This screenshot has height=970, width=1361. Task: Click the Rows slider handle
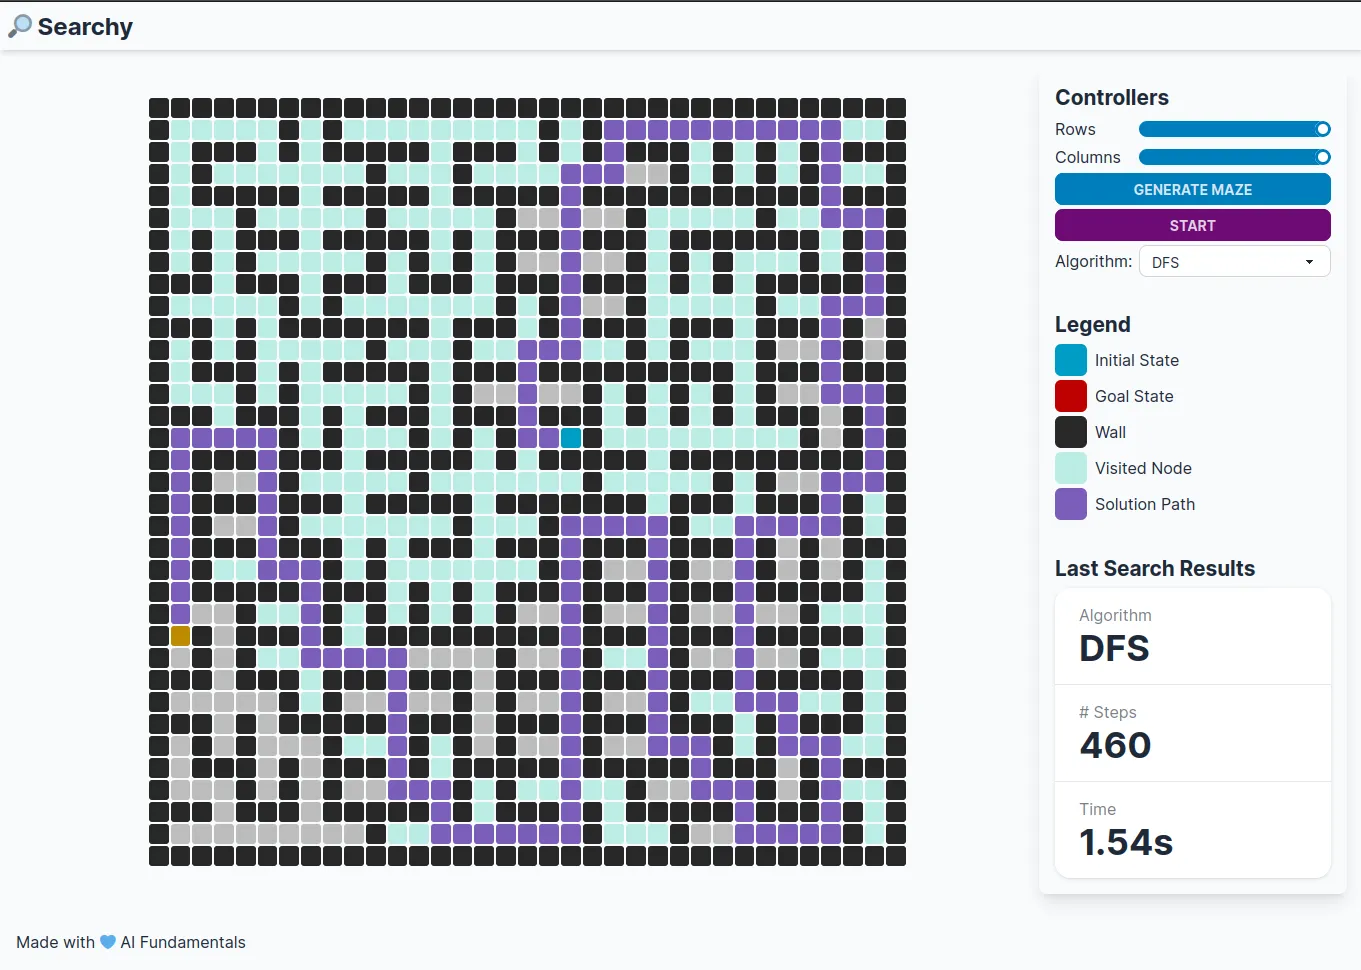coord(1322,129)
